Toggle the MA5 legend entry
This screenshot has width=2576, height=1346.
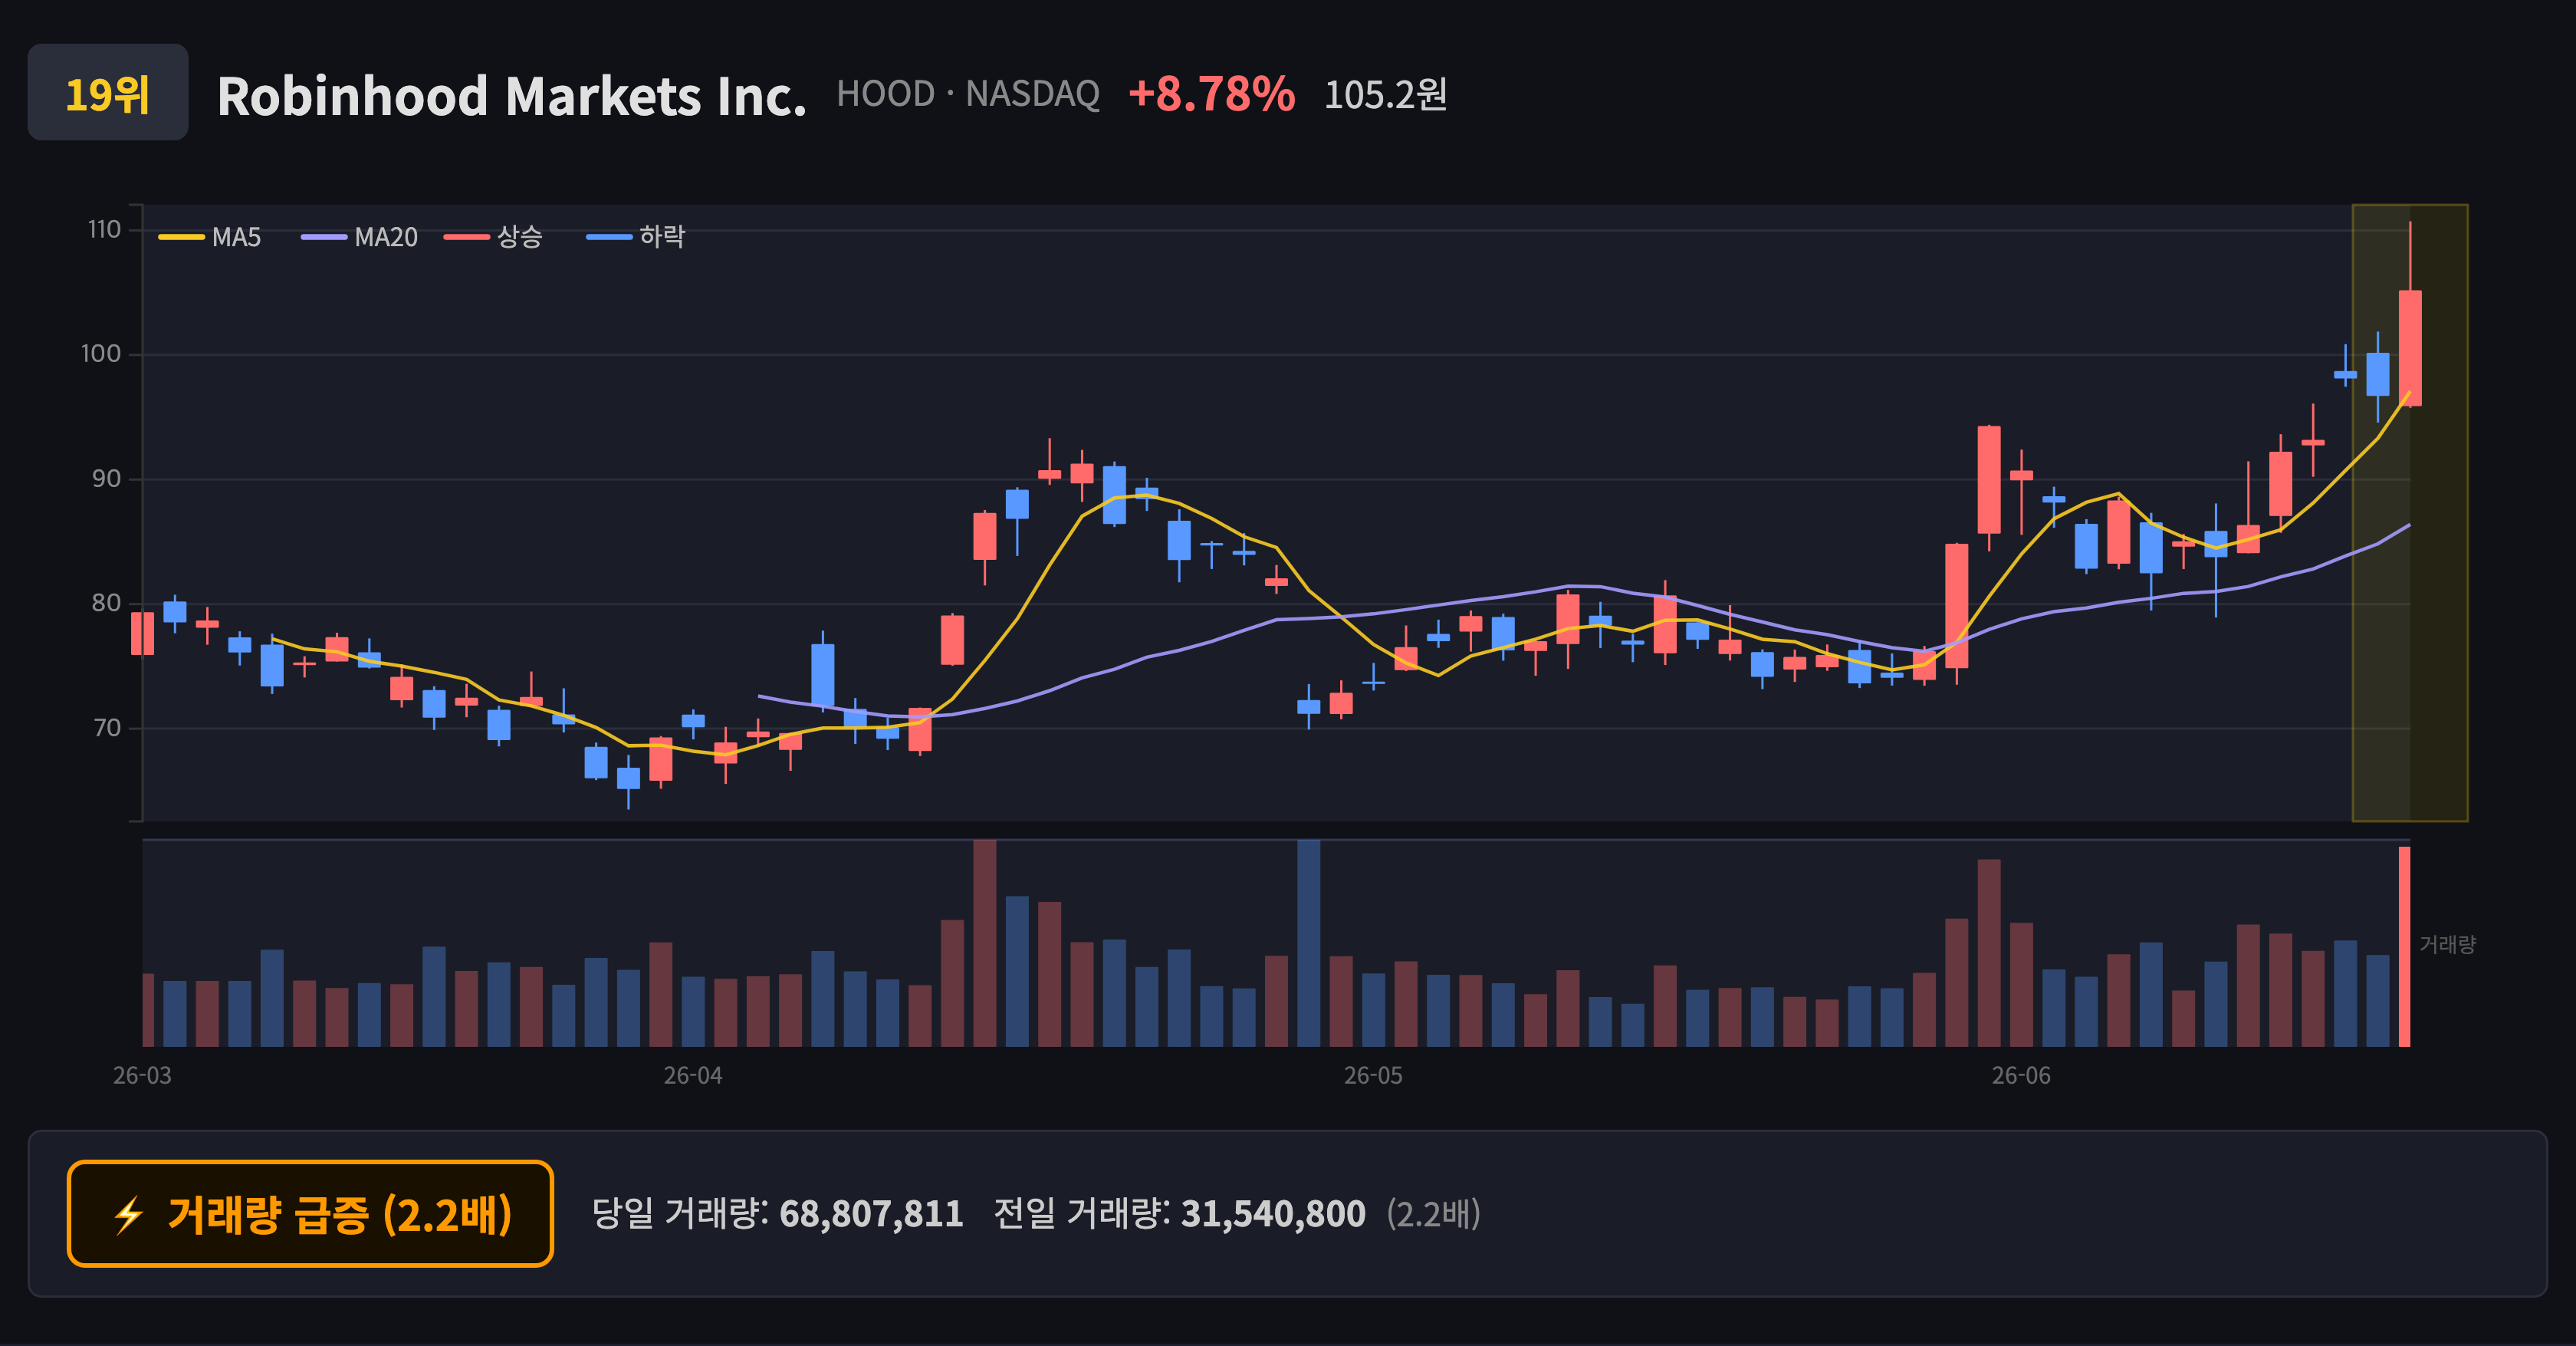point(210,237)
